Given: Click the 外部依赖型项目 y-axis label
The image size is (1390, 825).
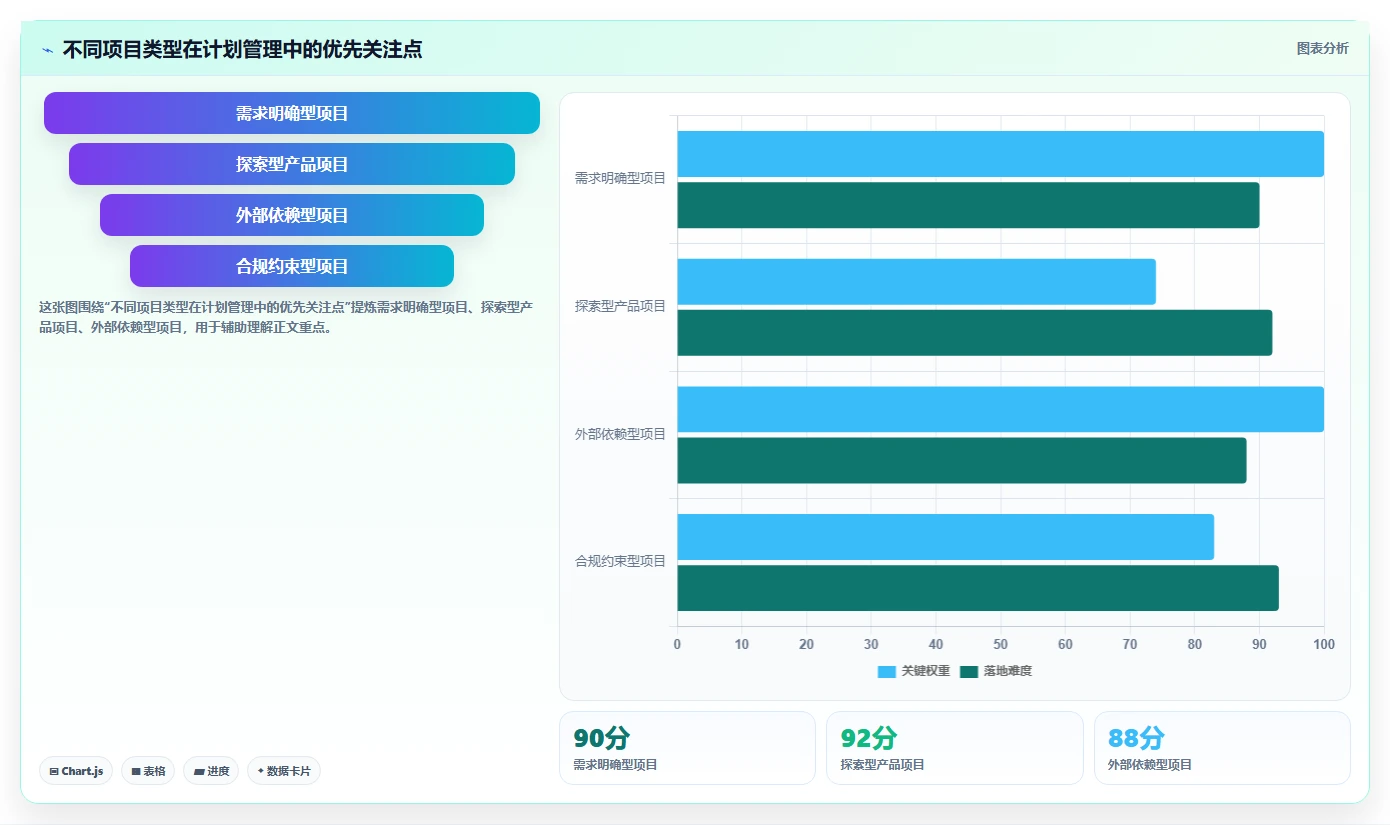Looking at the screenshot, I should click(x=620, y=435).
